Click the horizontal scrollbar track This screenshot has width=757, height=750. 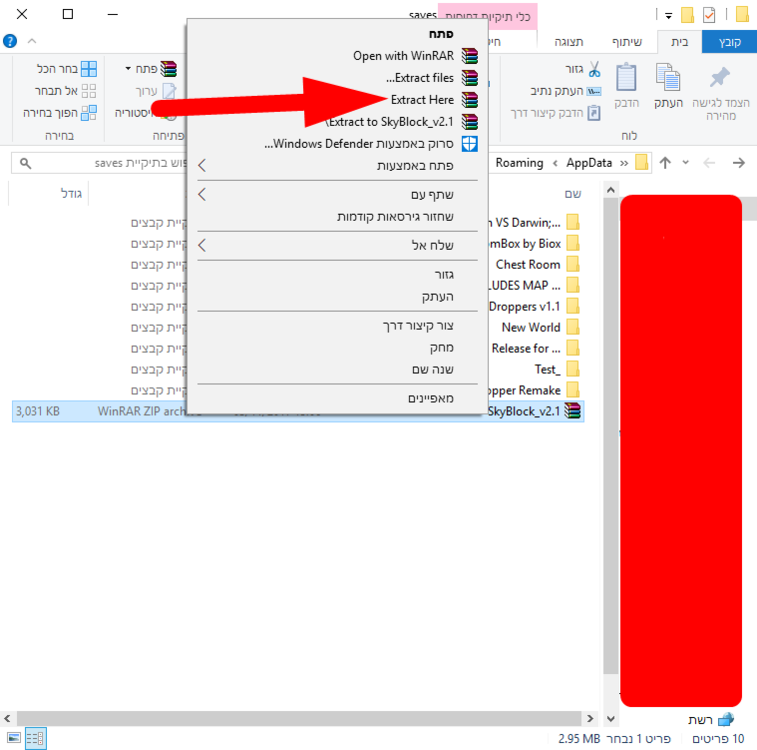point(299,718)
